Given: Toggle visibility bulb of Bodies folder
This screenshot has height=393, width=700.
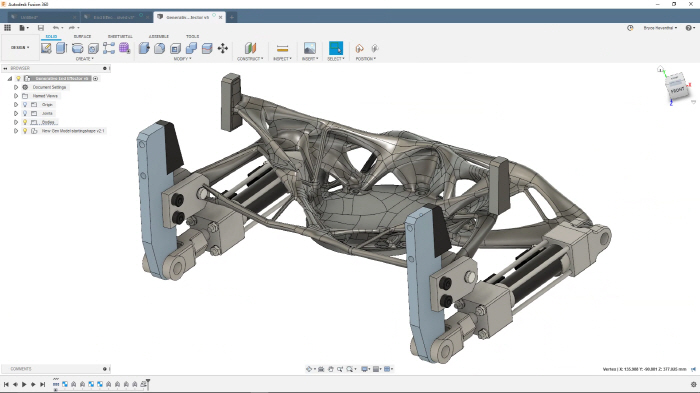Looking at the screenshot, I should (25, 122).
